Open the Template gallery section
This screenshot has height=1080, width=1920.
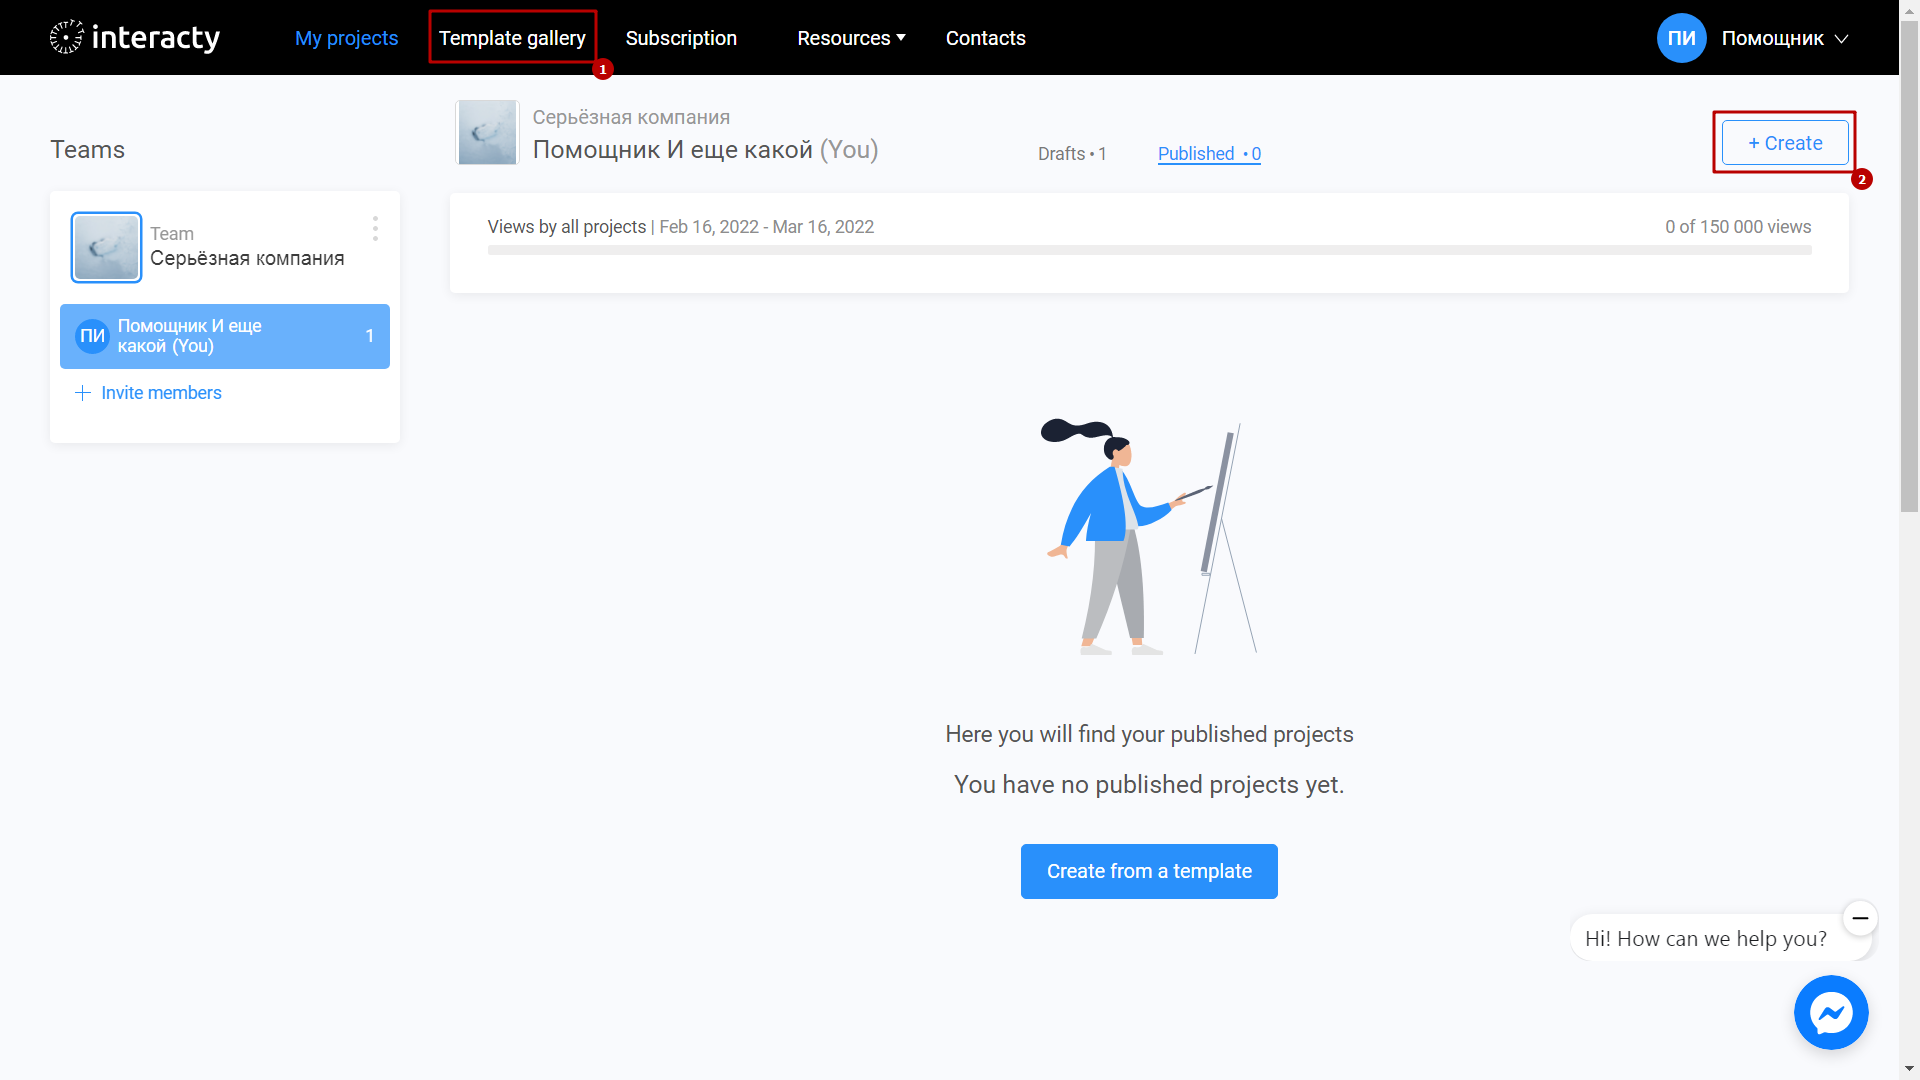point(512,37)
